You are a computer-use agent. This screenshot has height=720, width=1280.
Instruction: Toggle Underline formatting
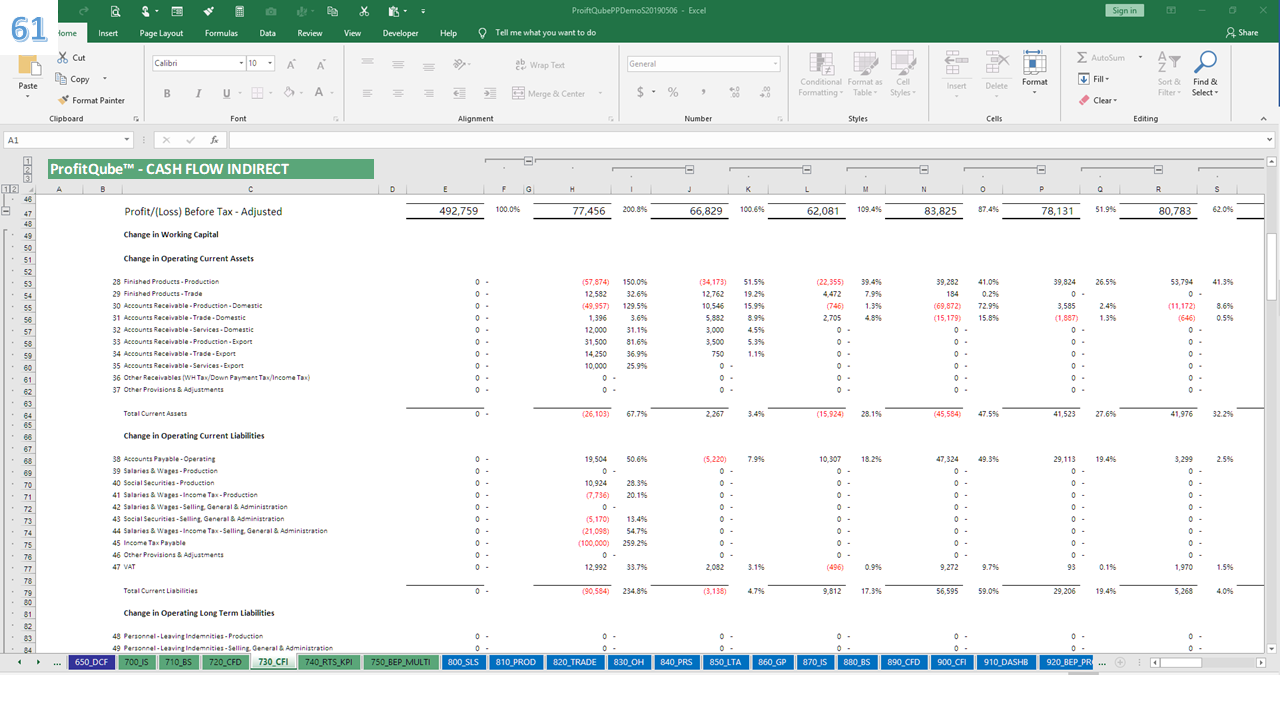pos(227,93)
